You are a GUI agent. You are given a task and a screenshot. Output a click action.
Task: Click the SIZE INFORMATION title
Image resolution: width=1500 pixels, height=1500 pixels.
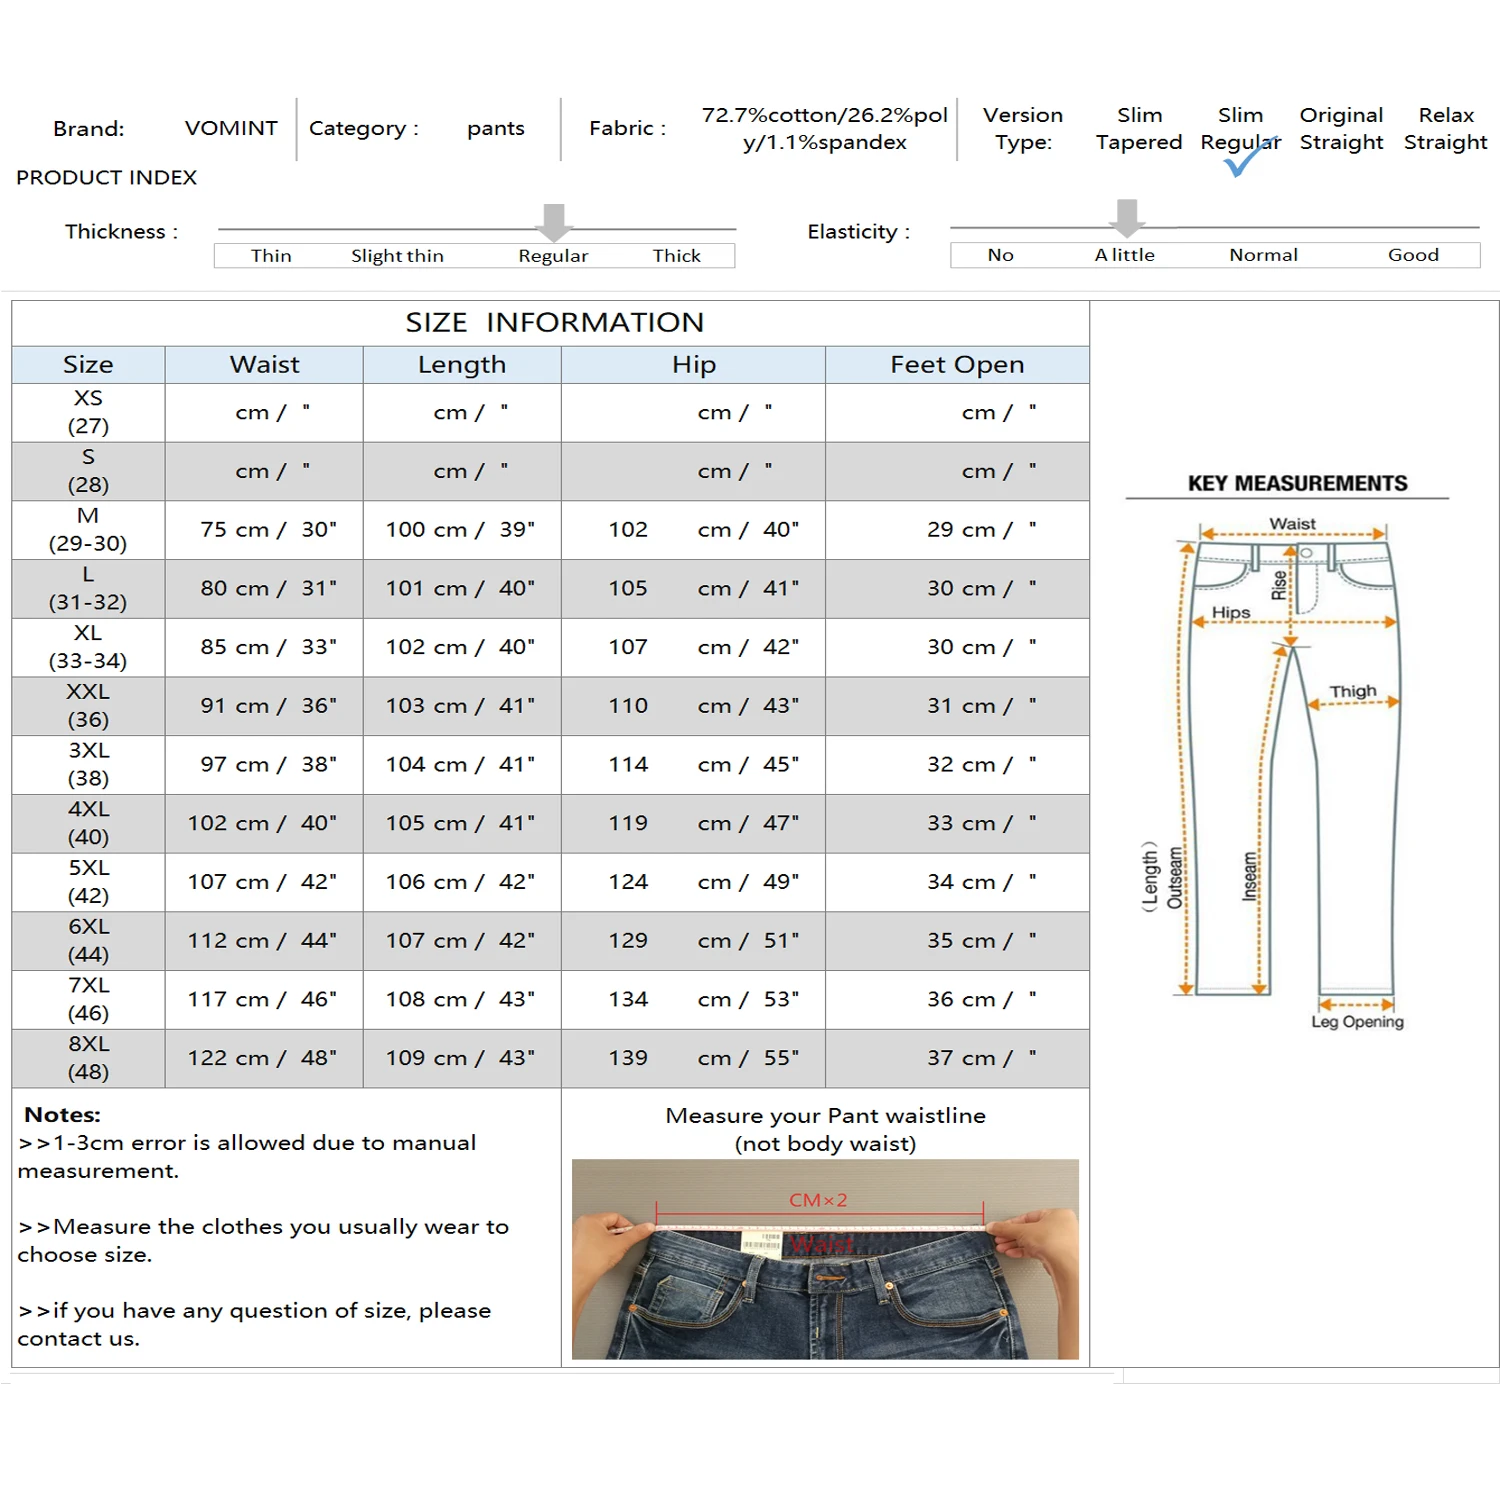[x=554, y=322]
